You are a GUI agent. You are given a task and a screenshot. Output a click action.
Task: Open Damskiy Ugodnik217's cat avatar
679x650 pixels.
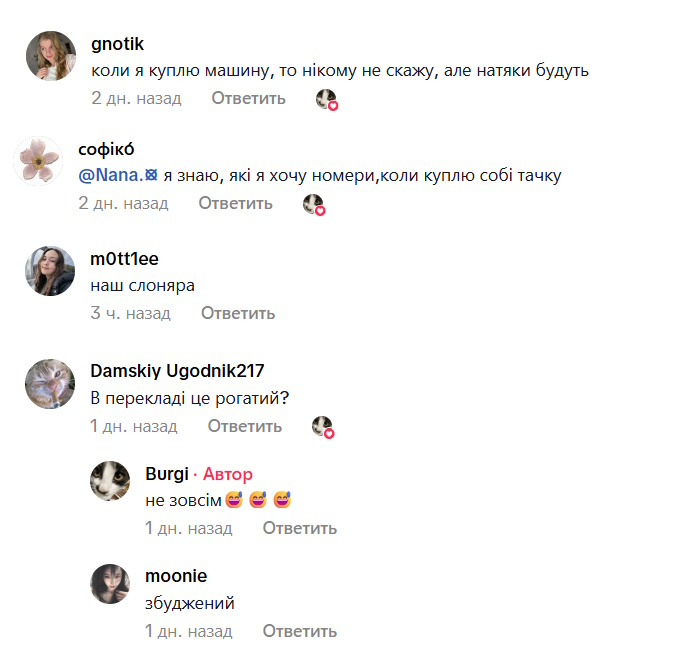50,384
